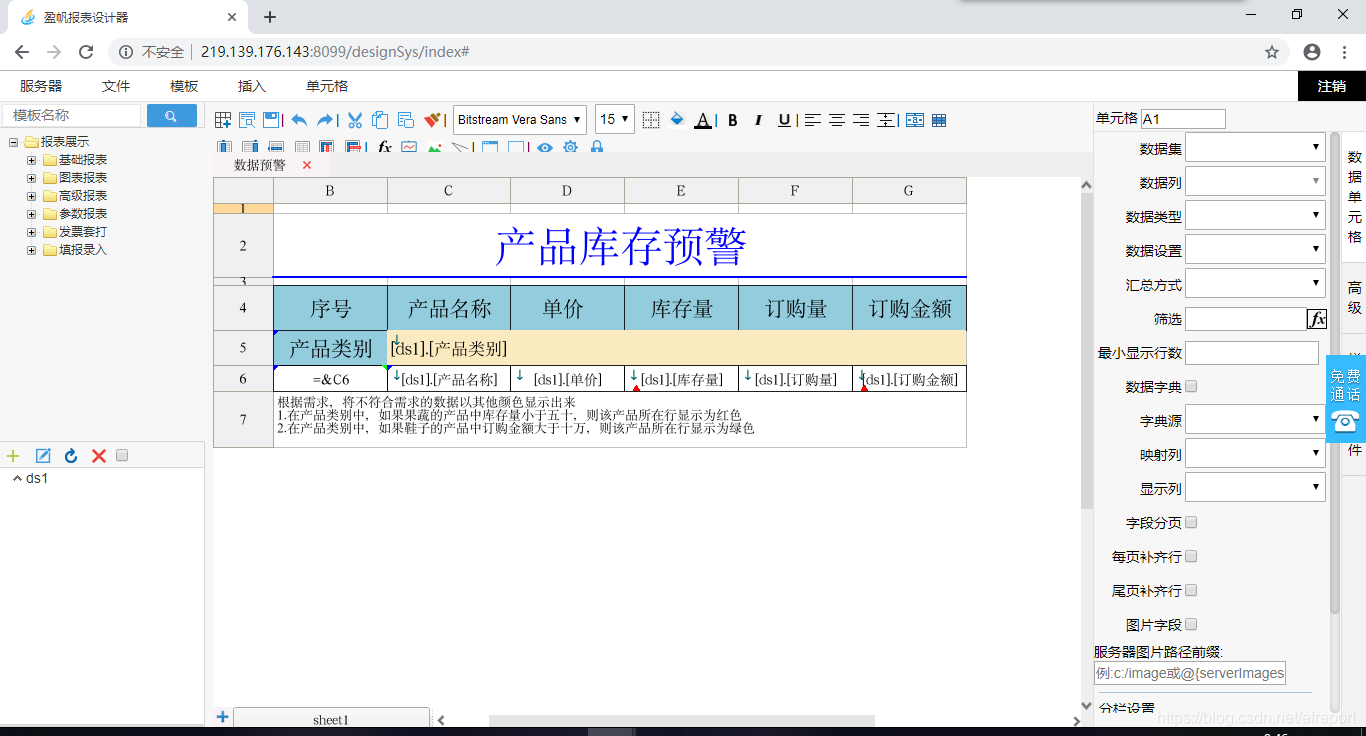Click the split cells grid icon

[x=939, y=120]
